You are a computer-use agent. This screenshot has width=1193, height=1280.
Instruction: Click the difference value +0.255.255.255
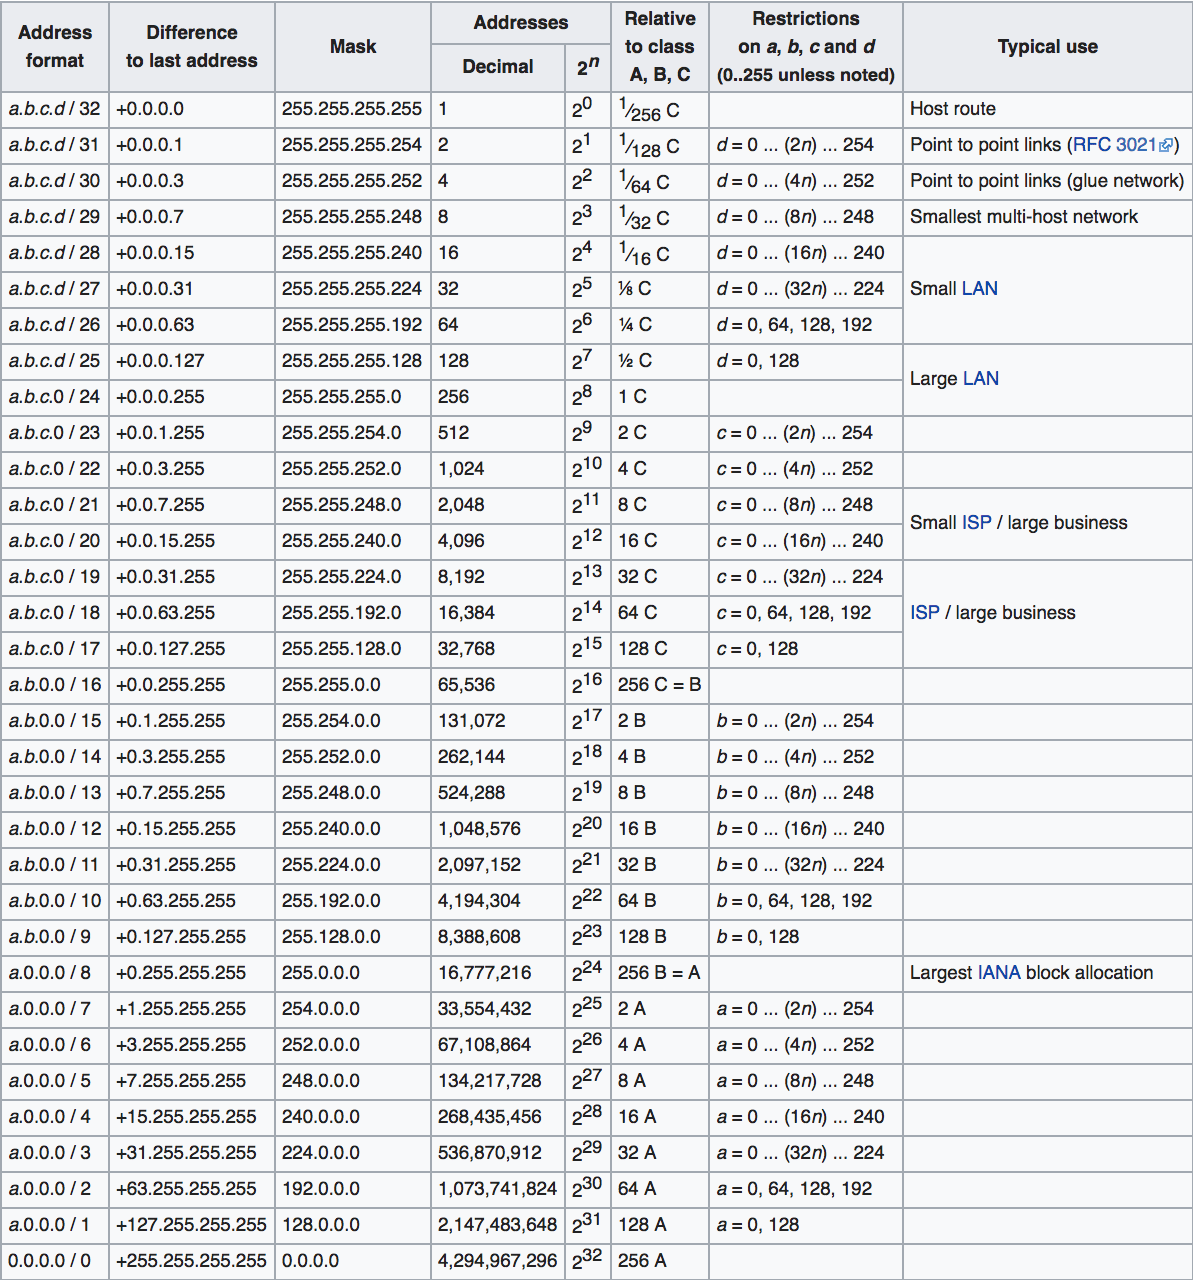(x=192, y=973)
